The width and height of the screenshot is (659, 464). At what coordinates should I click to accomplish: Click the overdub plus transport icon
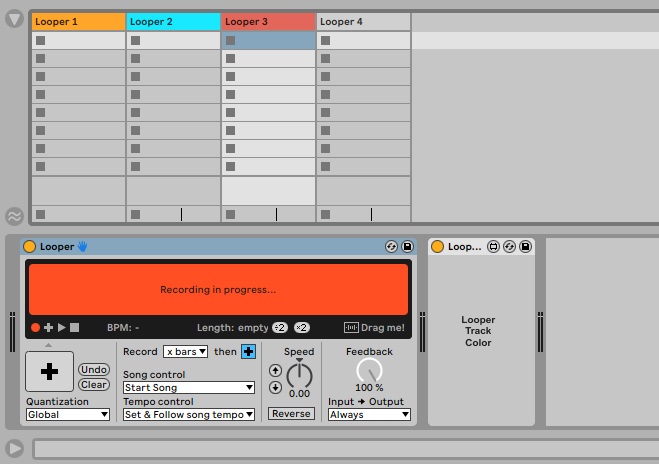tap(48, 327)
